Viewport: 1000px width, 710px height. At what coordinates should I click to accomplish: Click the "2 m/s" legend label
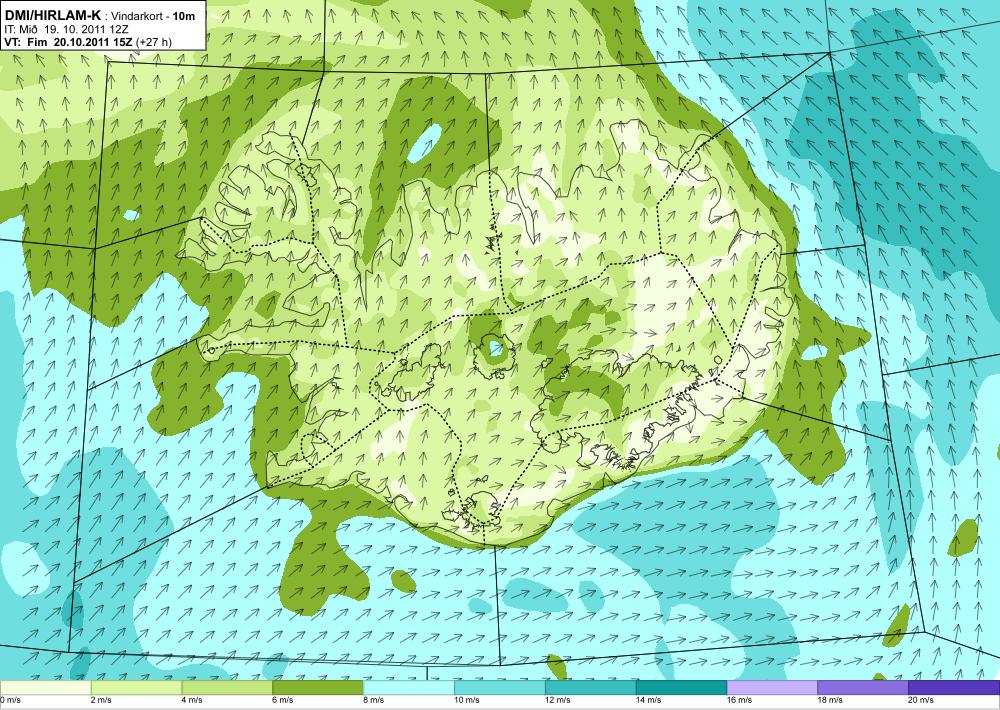pyautogui.click(x=102, y=700)
